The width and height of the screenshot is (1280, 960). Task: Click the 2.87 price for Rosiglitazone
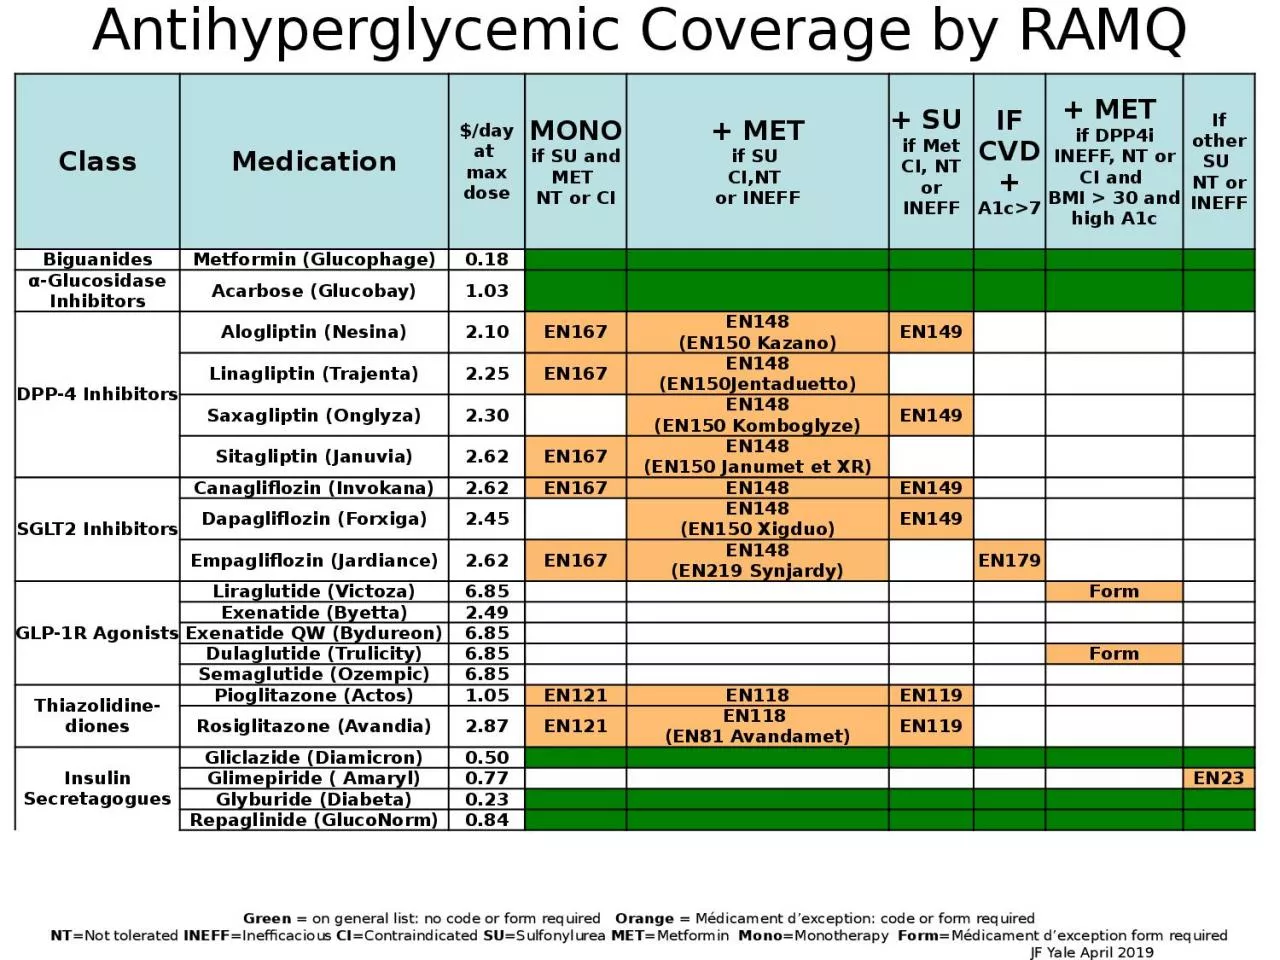point(487,726)
